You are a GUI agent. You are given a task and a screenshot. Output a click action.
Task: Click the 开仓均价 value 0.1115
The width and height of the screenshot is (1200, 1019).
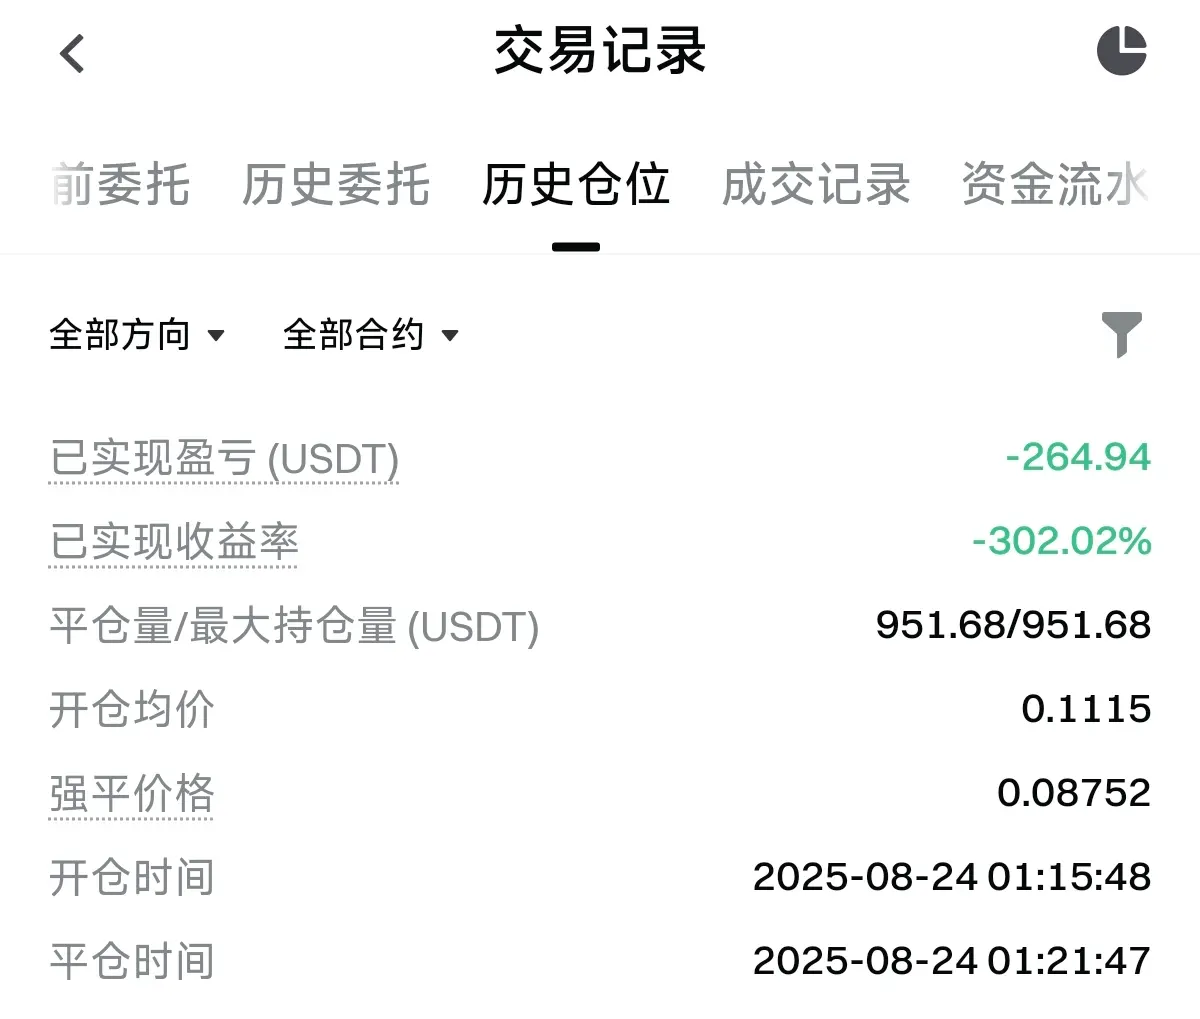1086,709
